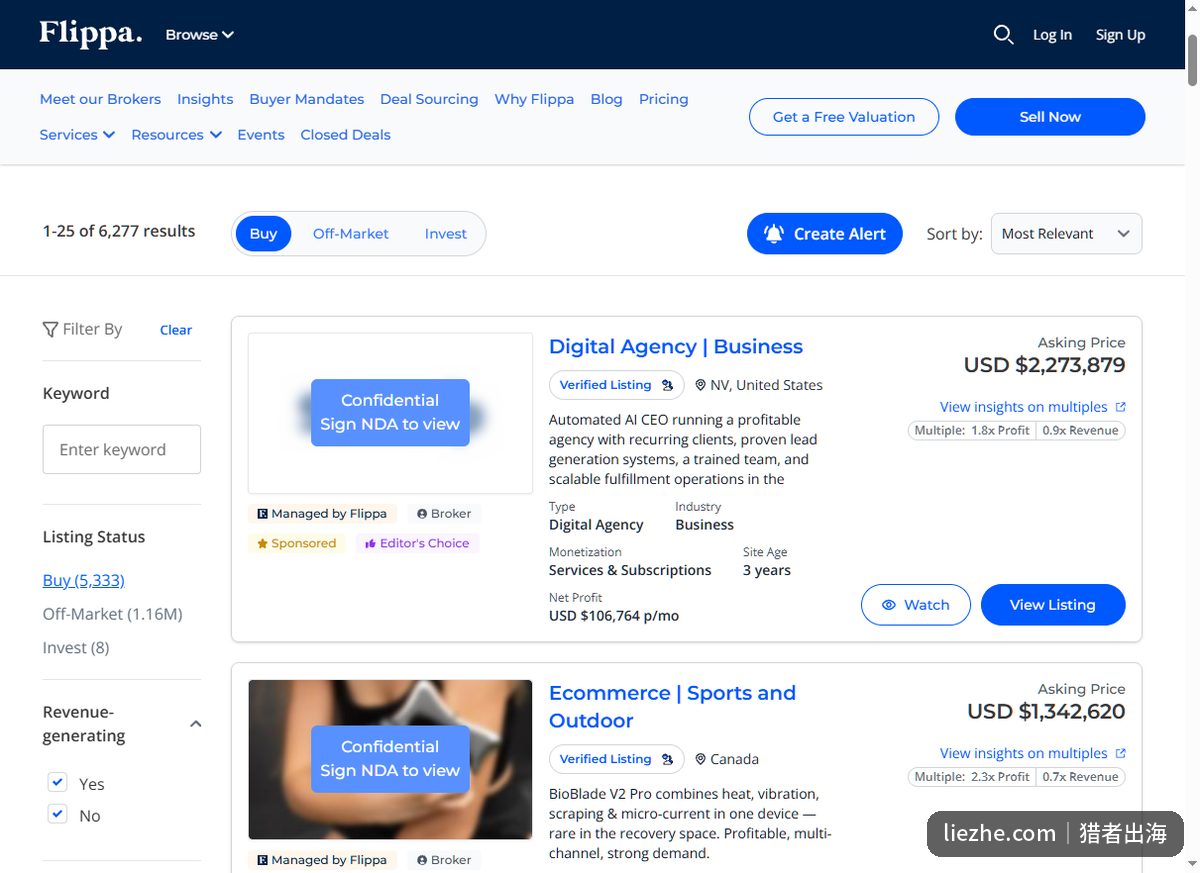Viewport: 1200px width, 873px height.
Task: Click the Create Alert button
Action: point(824,234)
